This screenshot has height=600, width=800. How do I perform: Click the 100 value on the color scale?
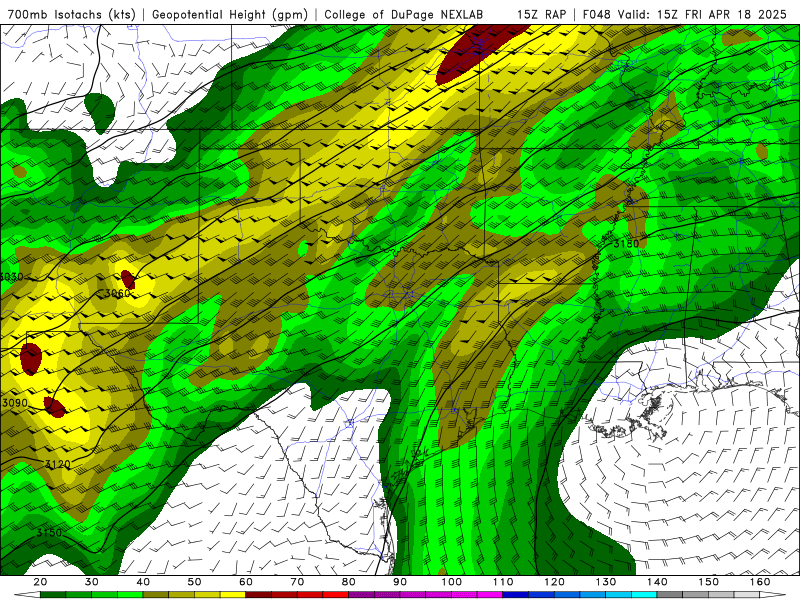tap(452, 582)
